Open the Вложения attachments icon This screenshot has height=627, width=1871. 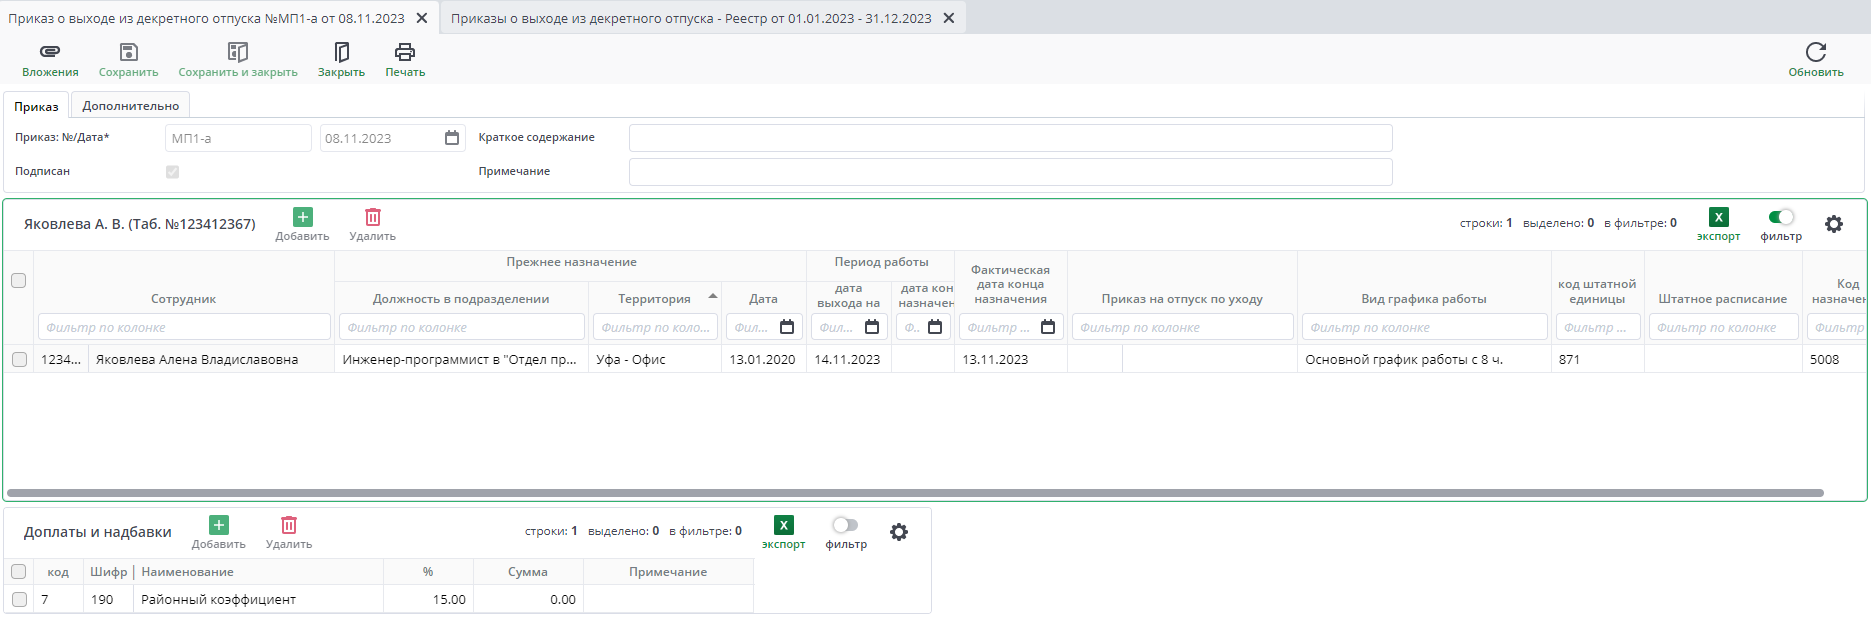[x=50, y=52]
